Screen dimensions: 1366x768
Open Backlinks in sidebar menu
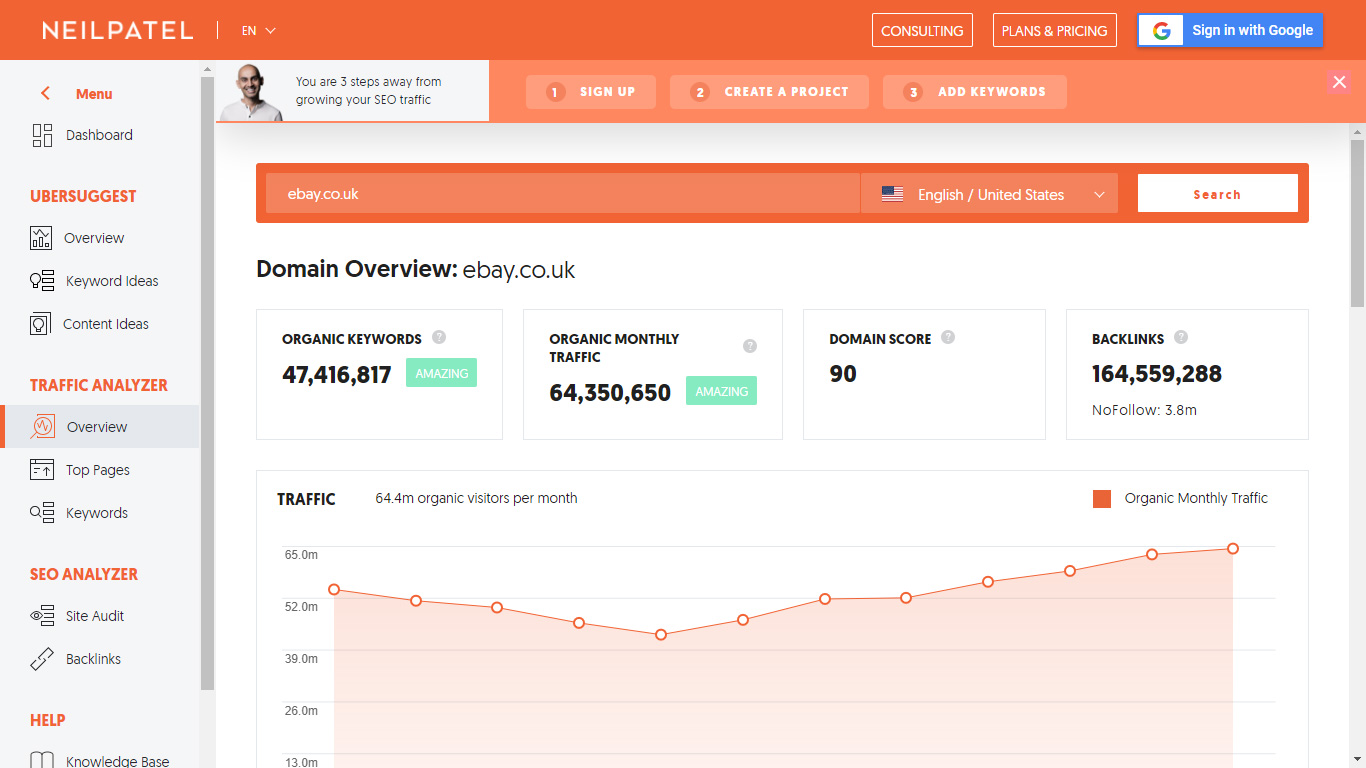click(x=93, y=659)
